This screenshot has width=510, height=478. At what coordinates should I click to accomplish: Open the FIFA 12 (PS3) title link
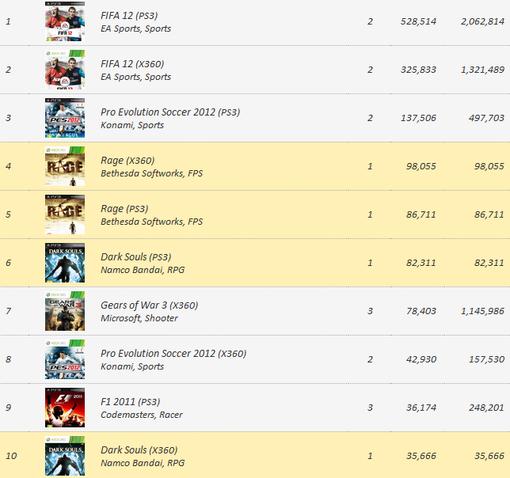pos(129,16)
